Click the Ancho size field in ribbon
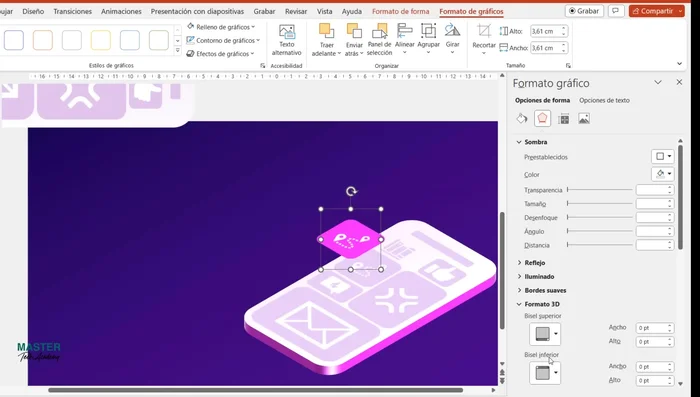The image size is (700, 397). pyautogui.click(x=549, y=48)
